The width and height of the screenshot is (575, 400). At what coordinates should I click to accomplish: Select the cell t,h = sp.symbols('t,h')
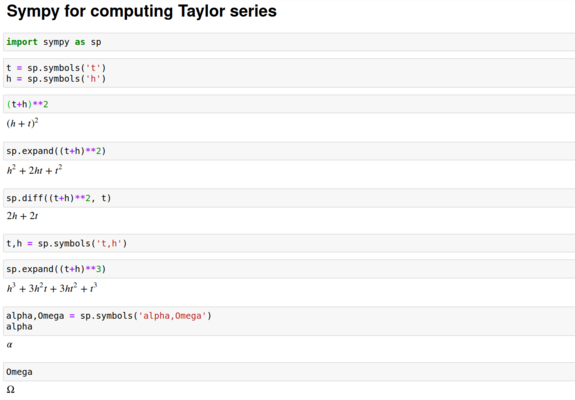point(289,243)
